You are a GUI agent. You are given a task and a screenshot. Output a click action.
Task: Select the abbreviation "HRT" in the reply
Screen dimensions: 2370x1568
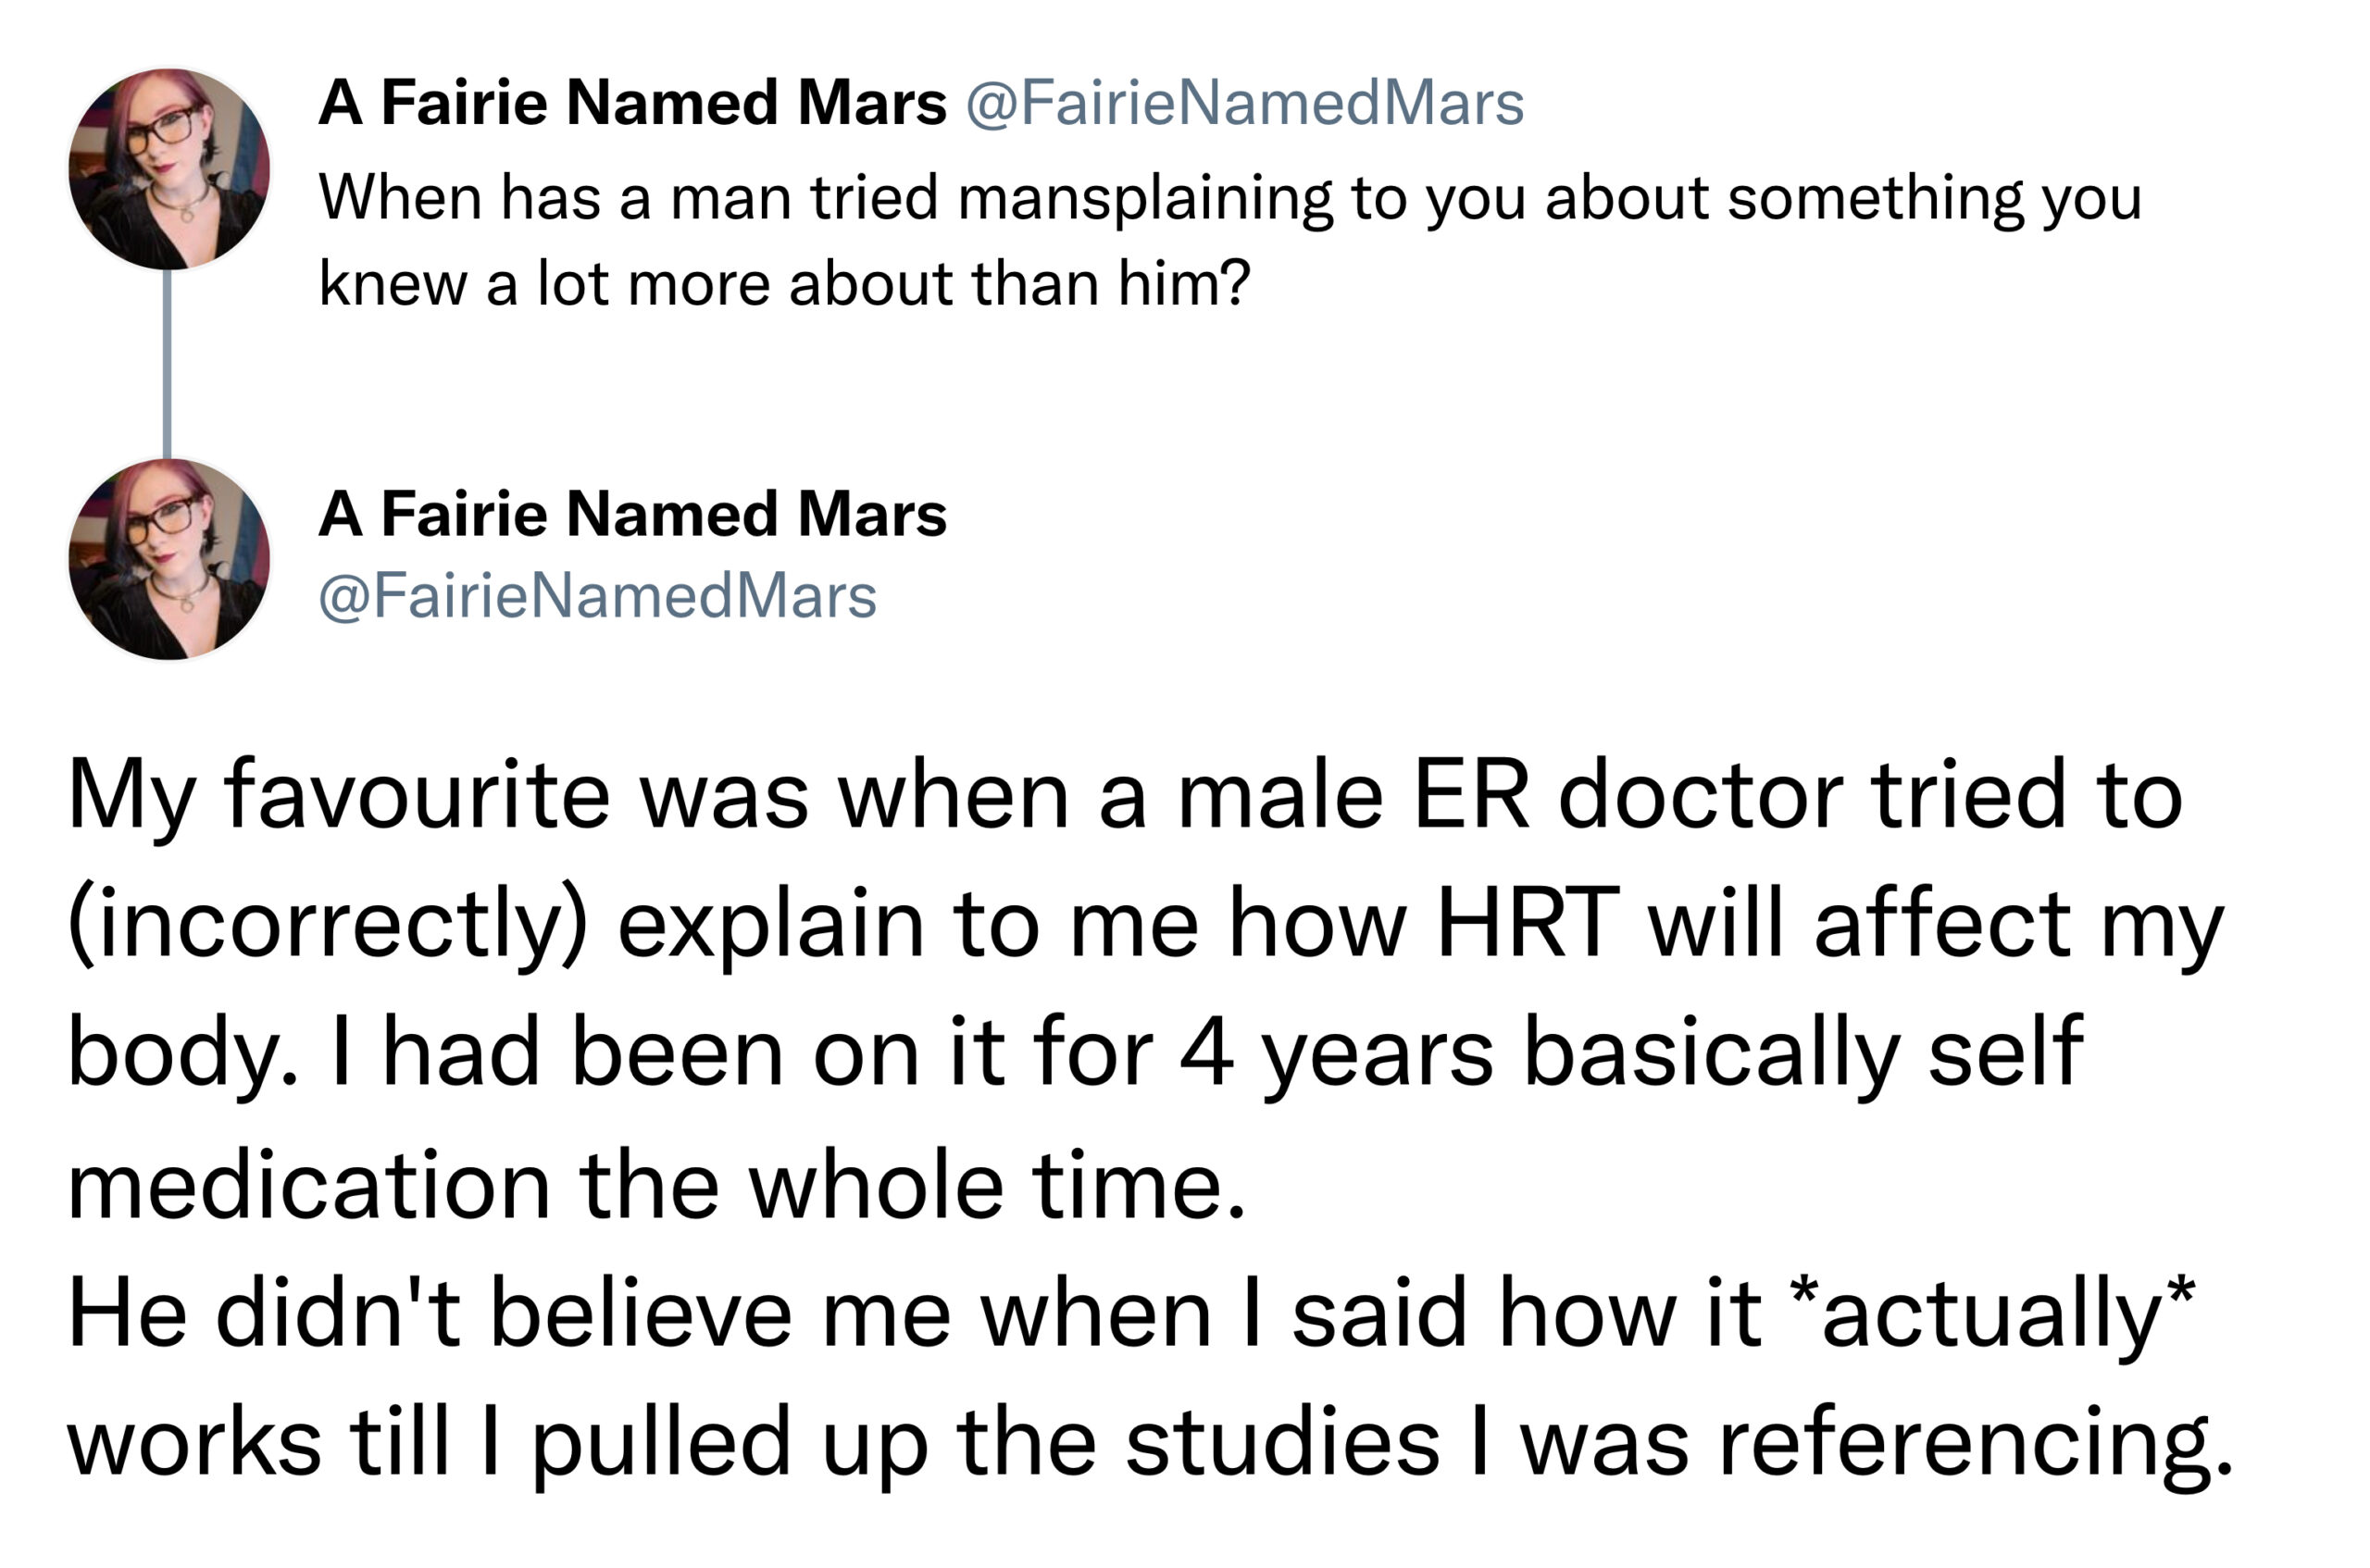[x=1528, y=923]
